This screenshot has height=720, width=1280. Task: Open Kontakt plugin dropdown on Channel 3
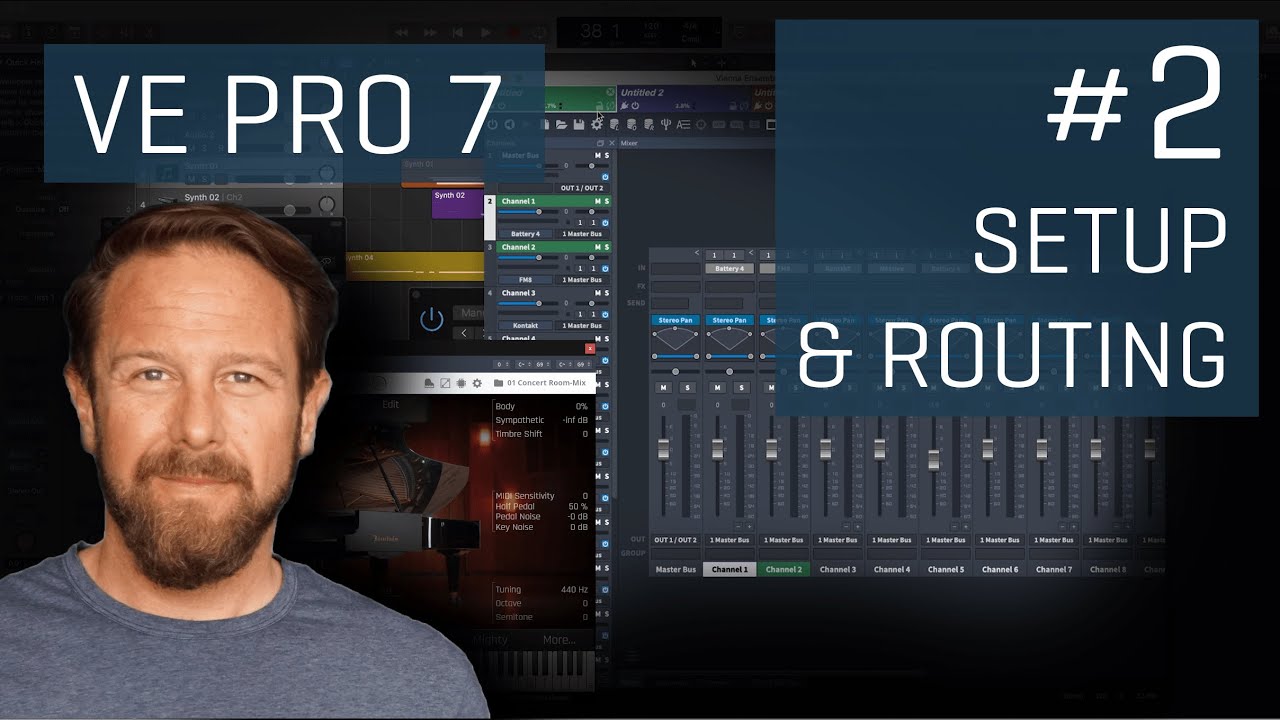525,326
